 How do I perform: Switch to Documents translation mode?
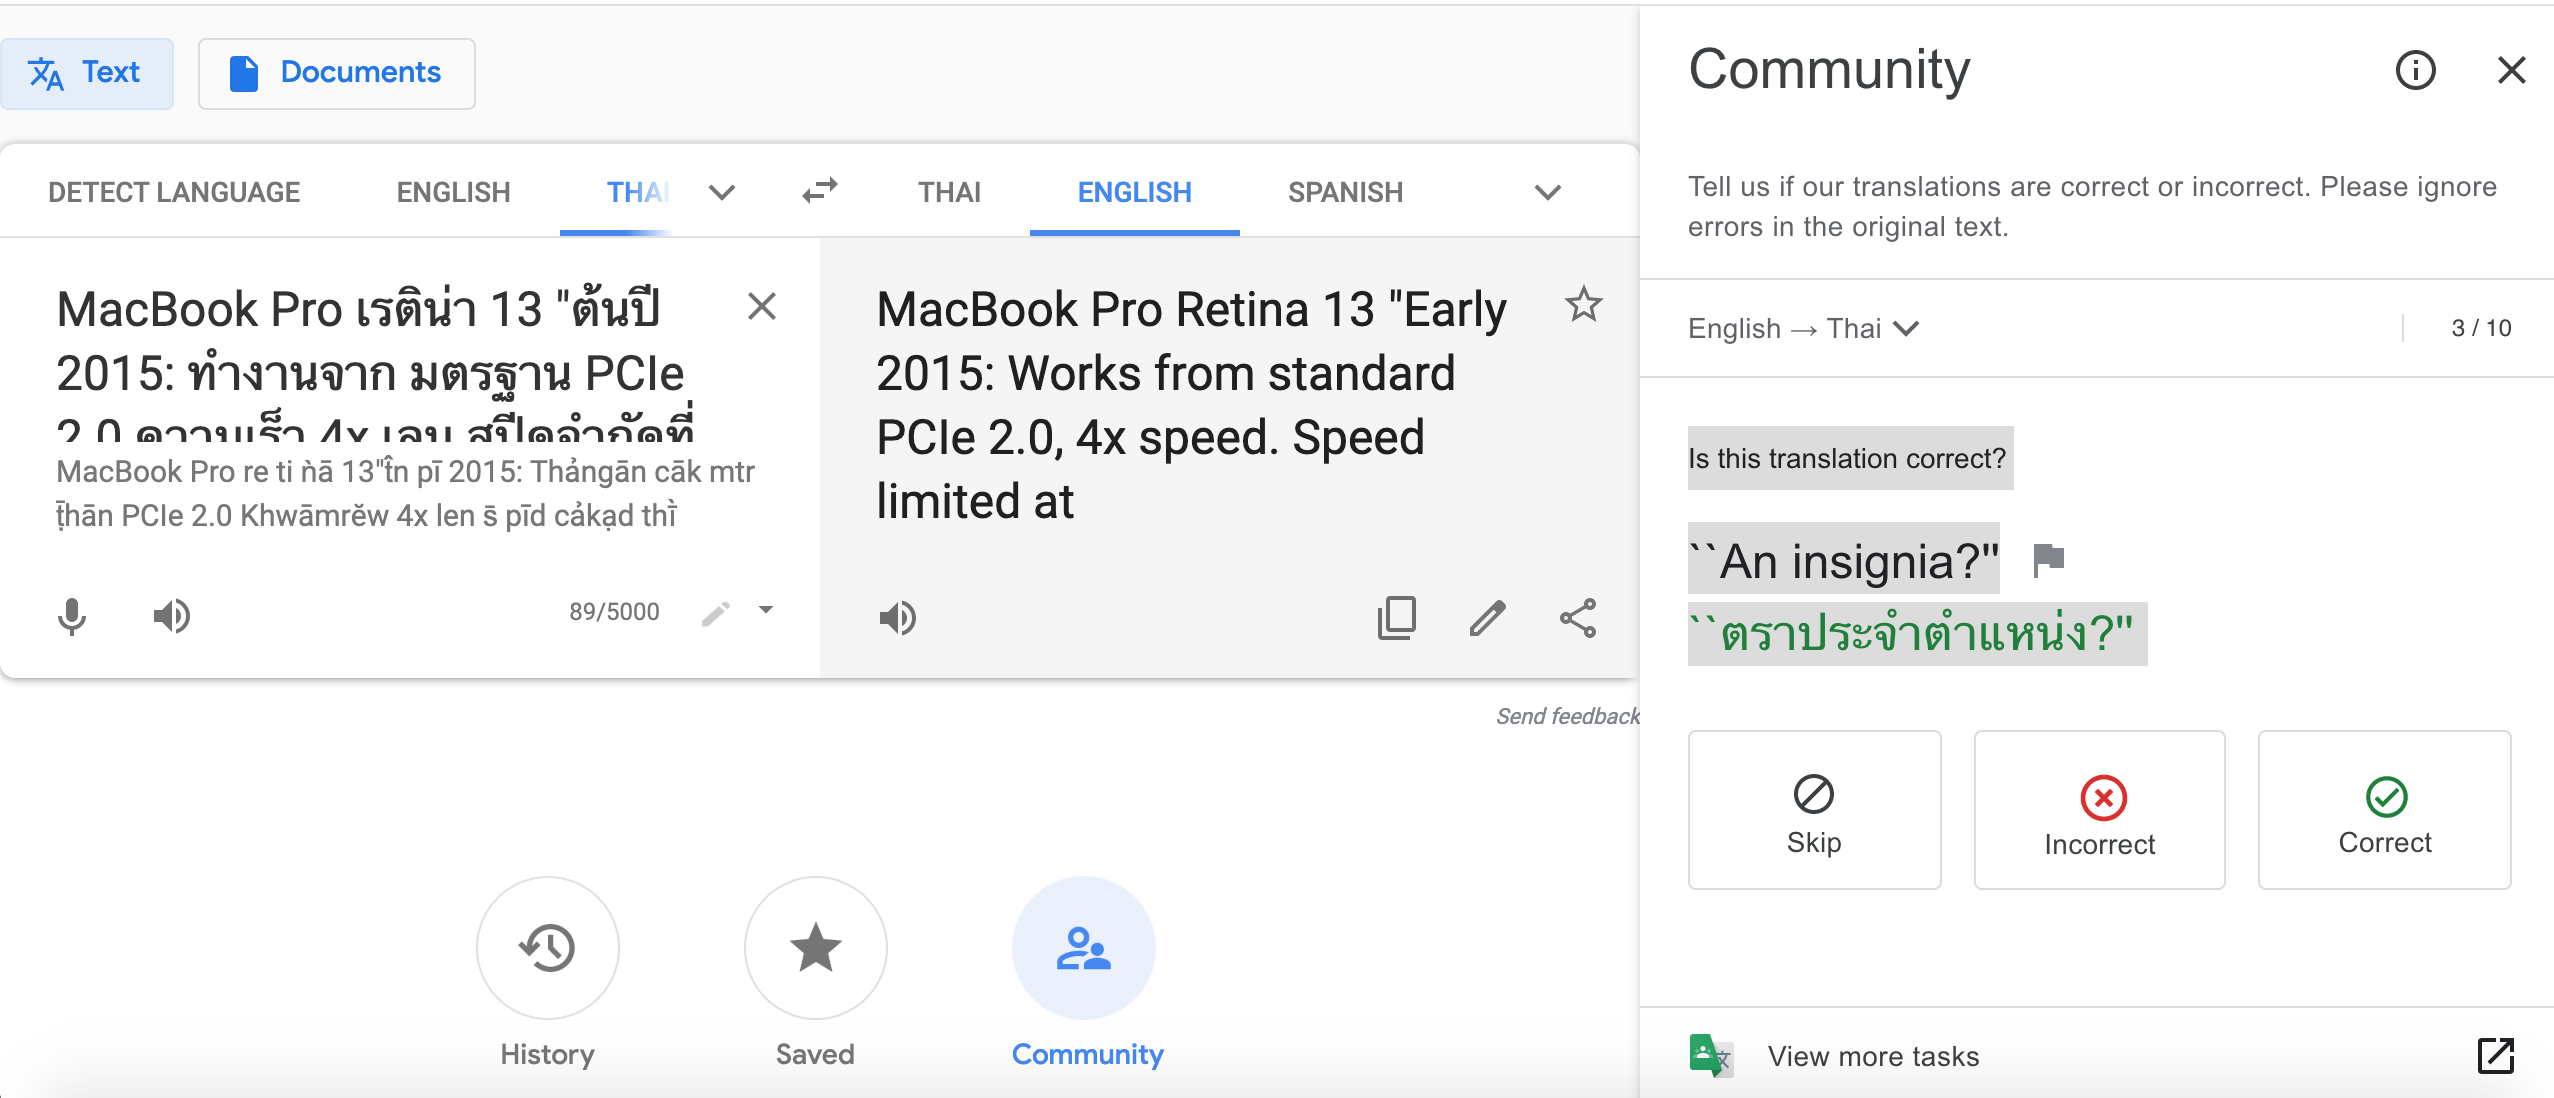coord(337,73)
